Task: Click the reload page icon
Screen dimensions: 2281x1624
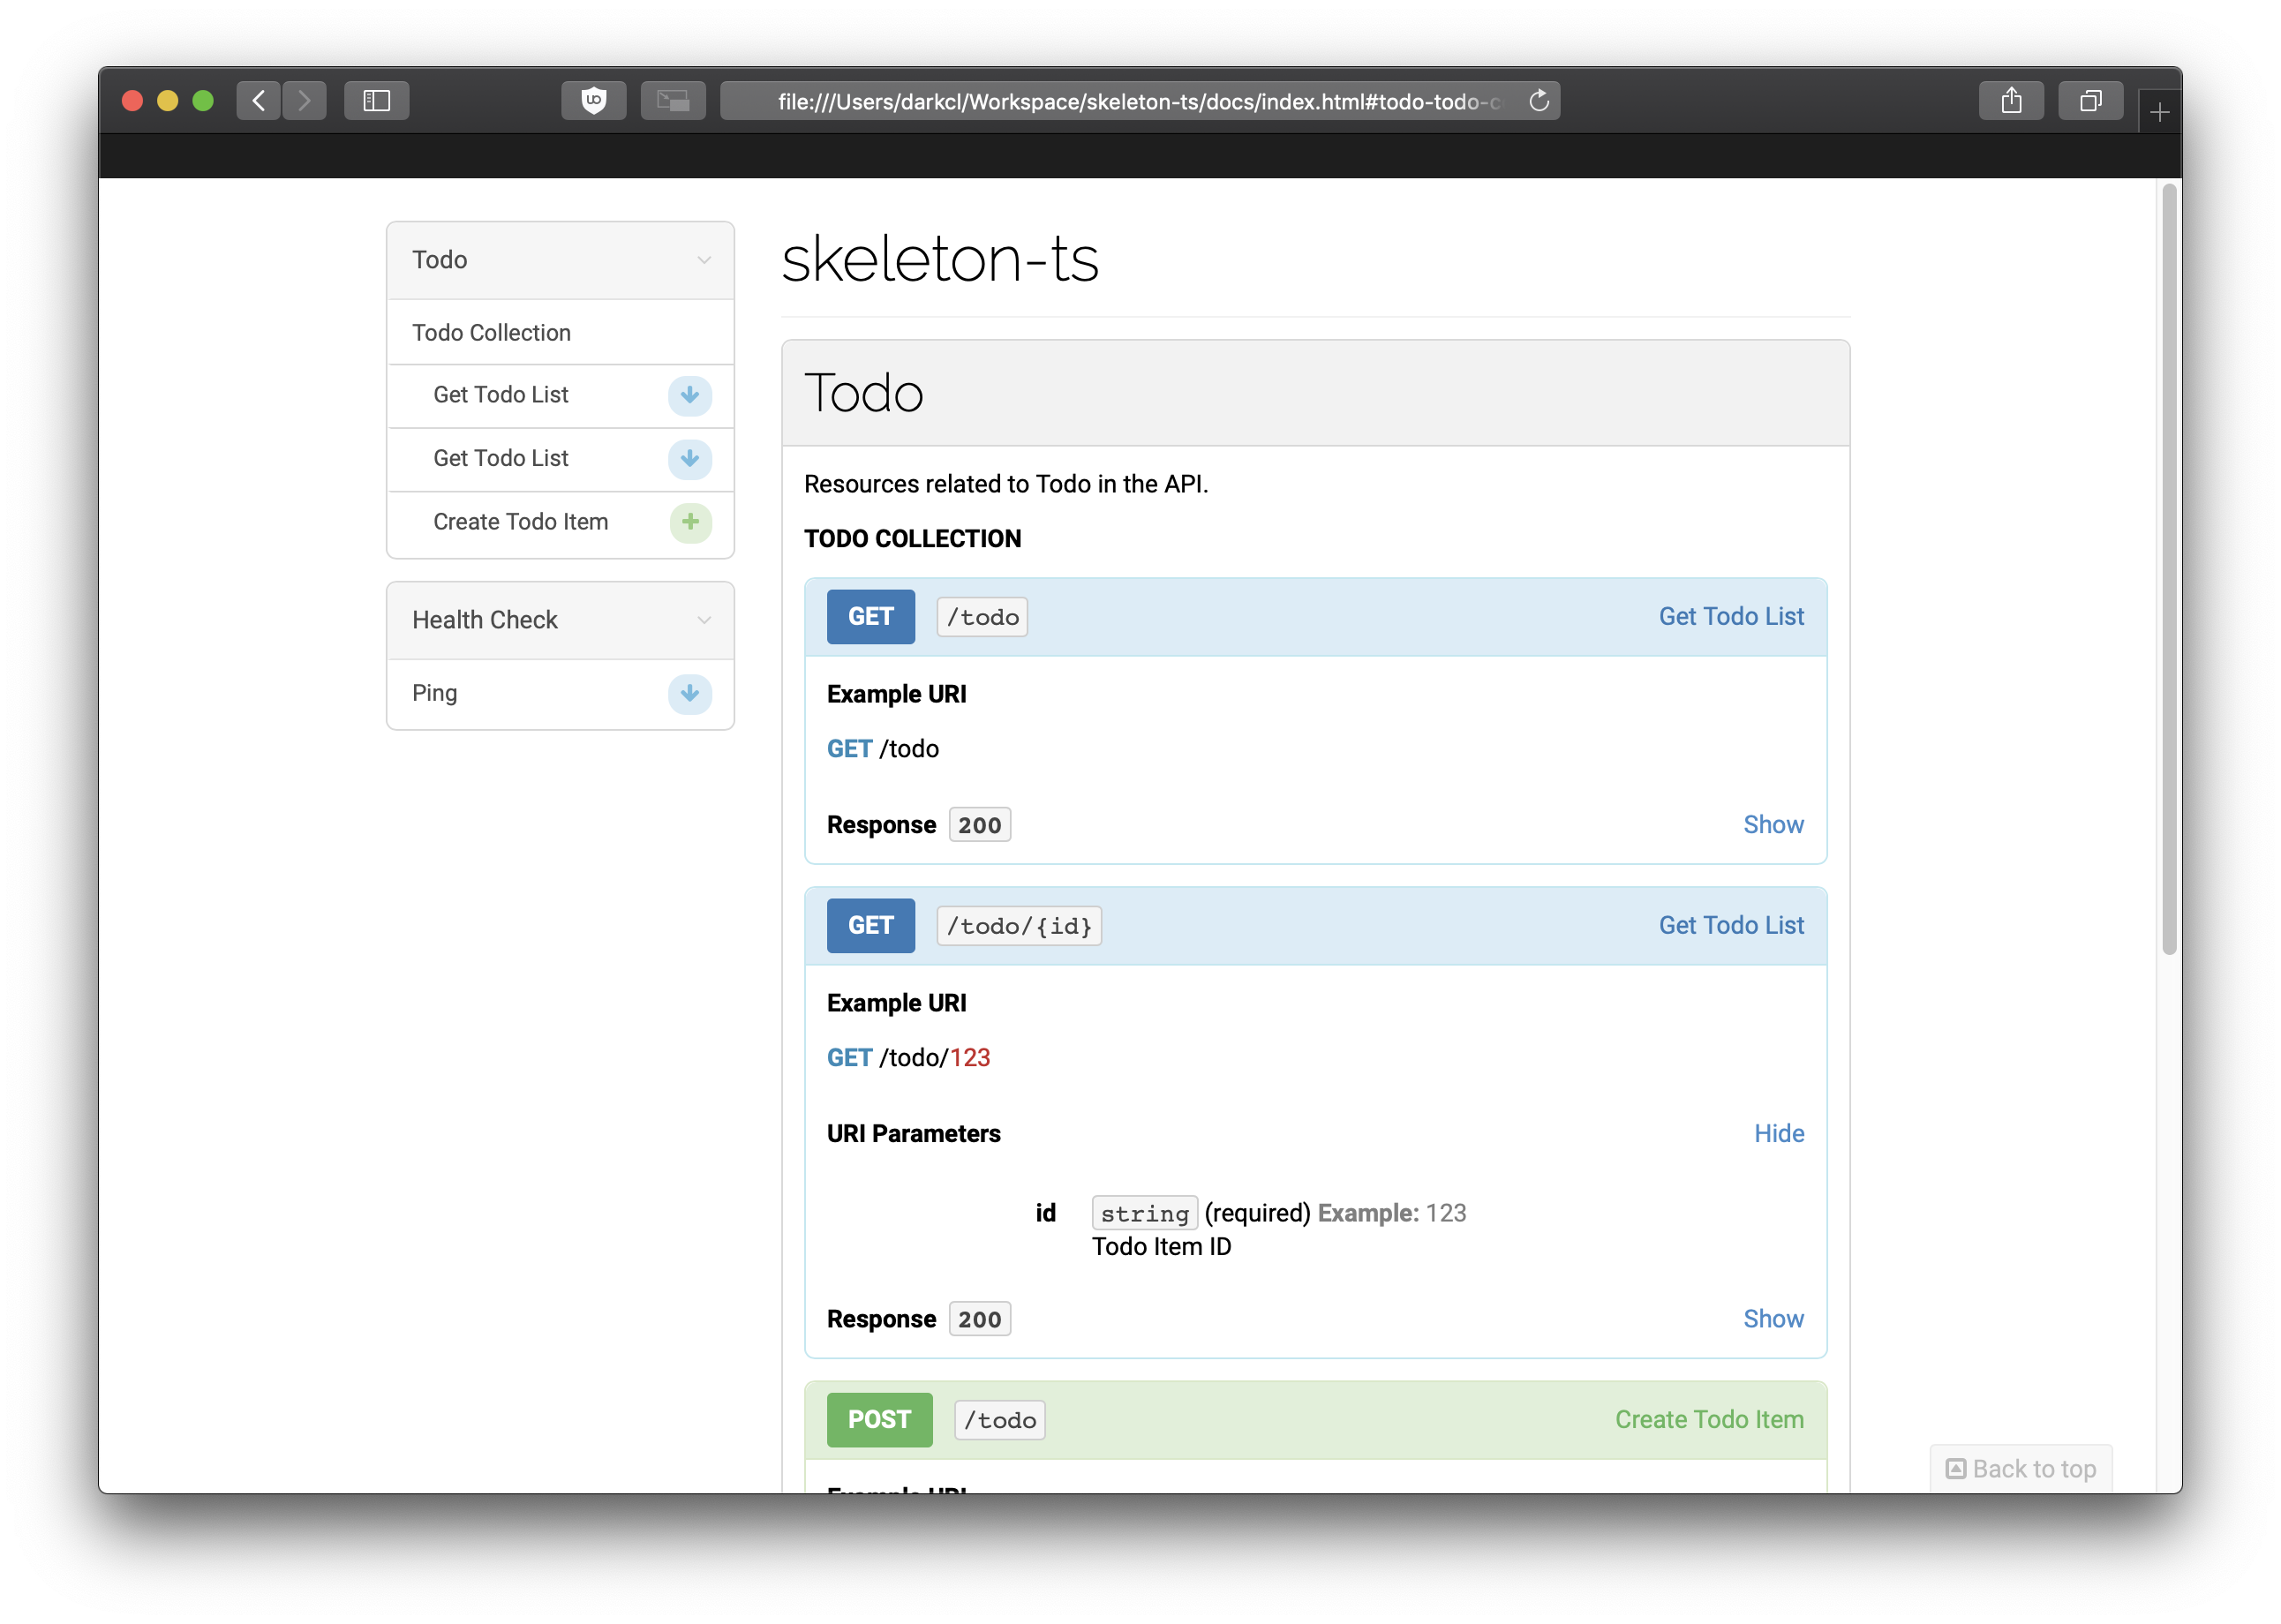Action: click(x=1539, y=101)
